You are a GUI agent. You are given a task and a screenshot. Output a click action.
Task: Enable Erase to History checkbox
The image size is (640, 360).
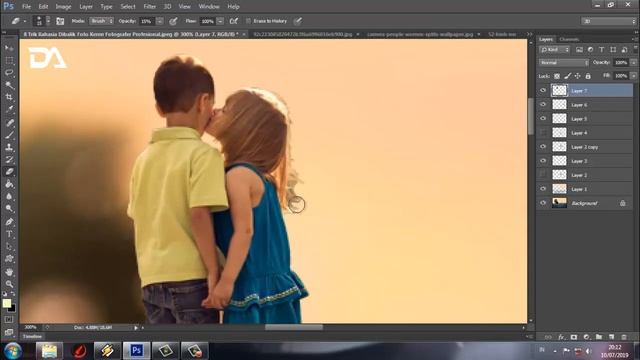tap(248, 21)
